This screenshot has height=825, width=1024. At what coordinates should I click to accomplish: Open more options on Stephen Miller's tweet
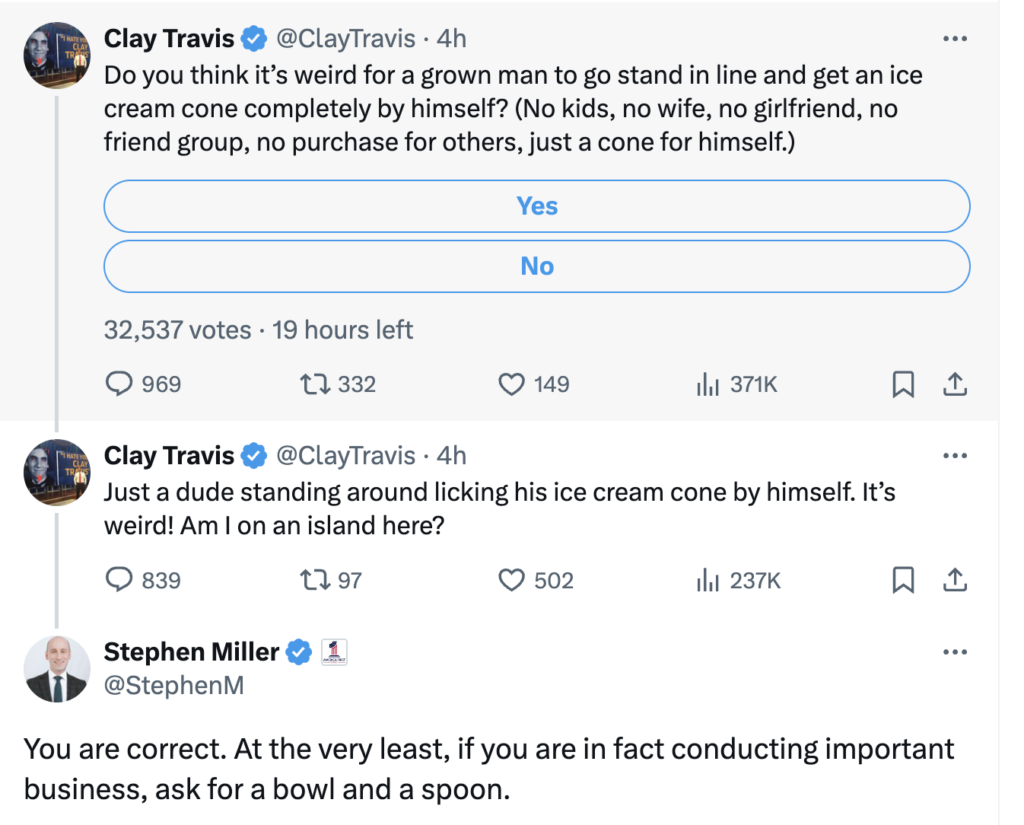[955, 652]
